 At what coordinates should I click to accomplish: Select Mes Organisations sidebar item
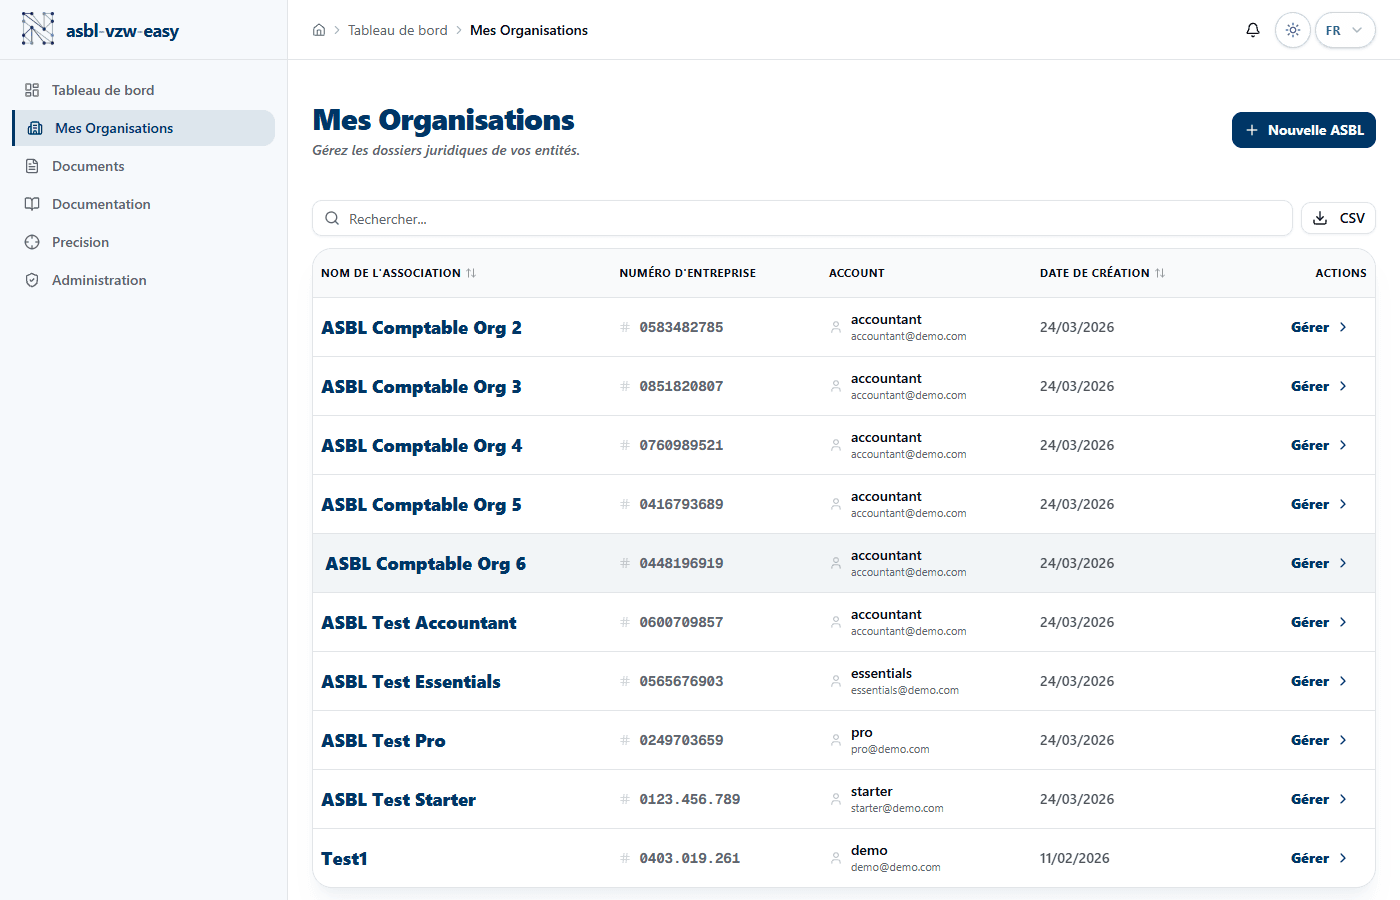click(144, 128)
